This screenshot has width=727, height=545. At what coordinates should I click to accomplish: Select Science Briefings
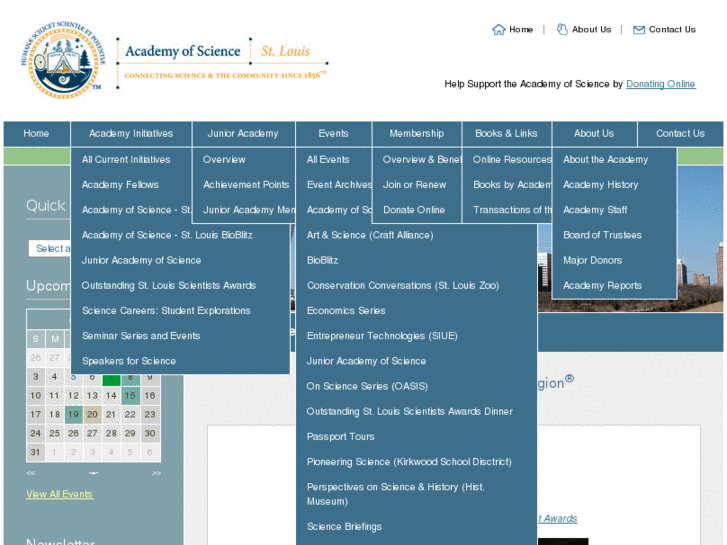tap(344, 526)
